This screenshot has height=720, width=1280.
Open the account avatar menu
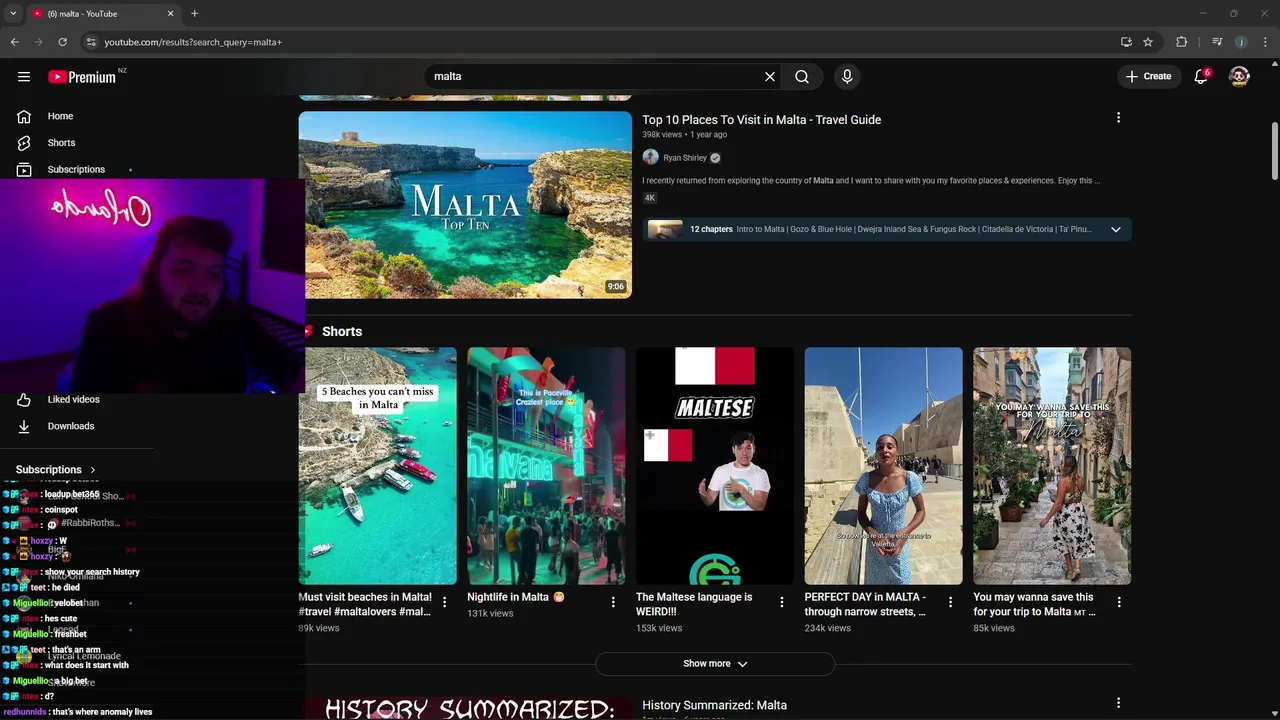point(1239,76)
